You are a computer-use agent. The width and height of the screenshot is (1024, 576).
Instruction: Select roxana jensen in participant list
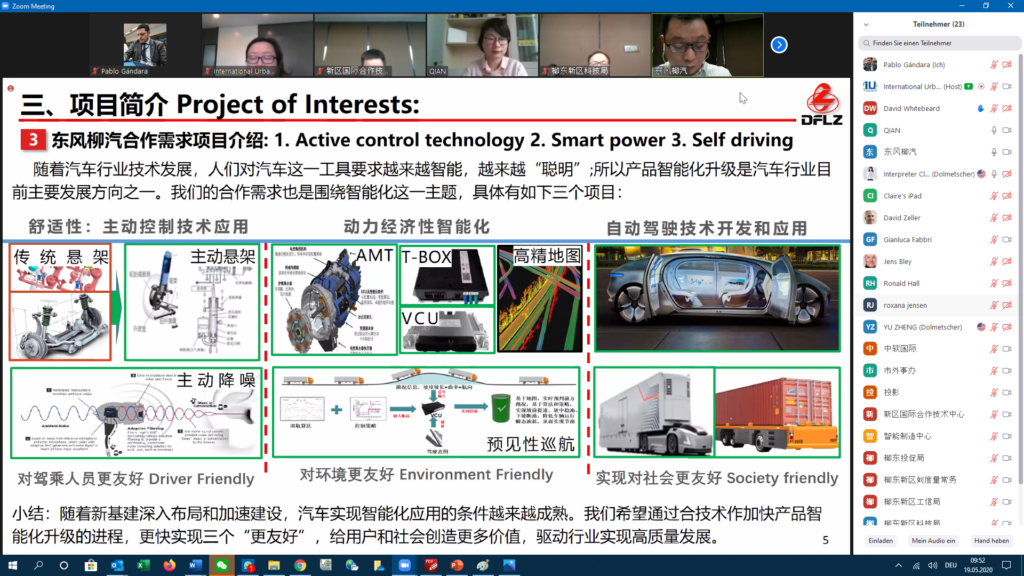[907, 304]
